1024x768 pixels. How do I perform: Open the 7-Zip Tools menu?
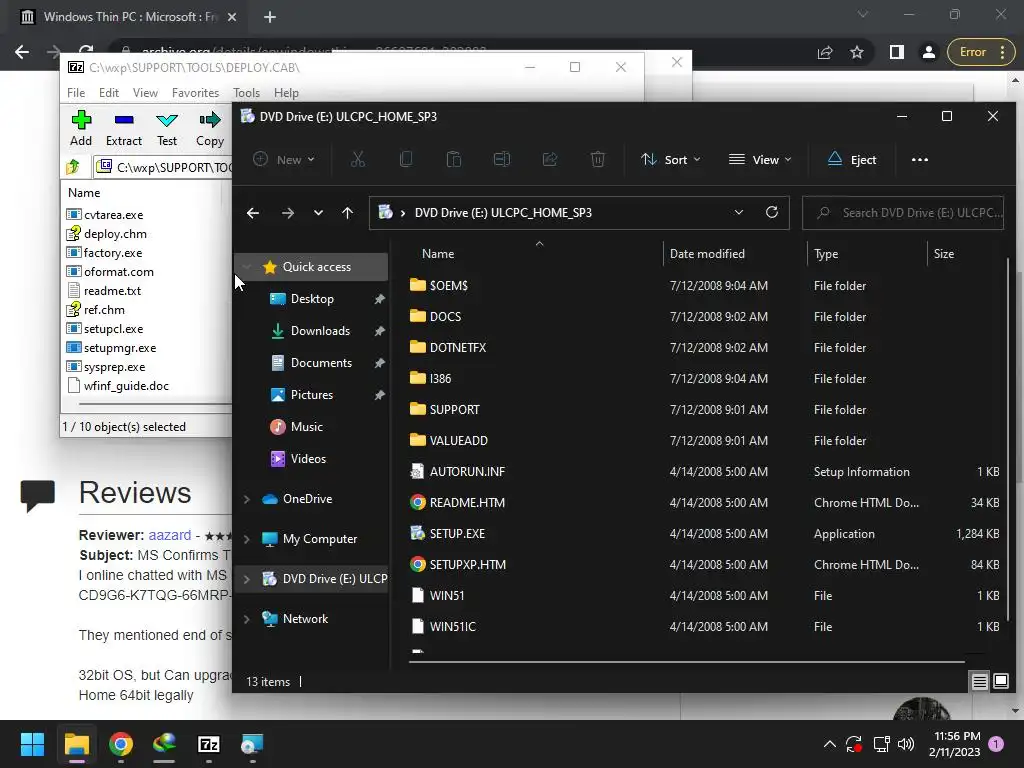pyautogui.click(x=246, y=93)
